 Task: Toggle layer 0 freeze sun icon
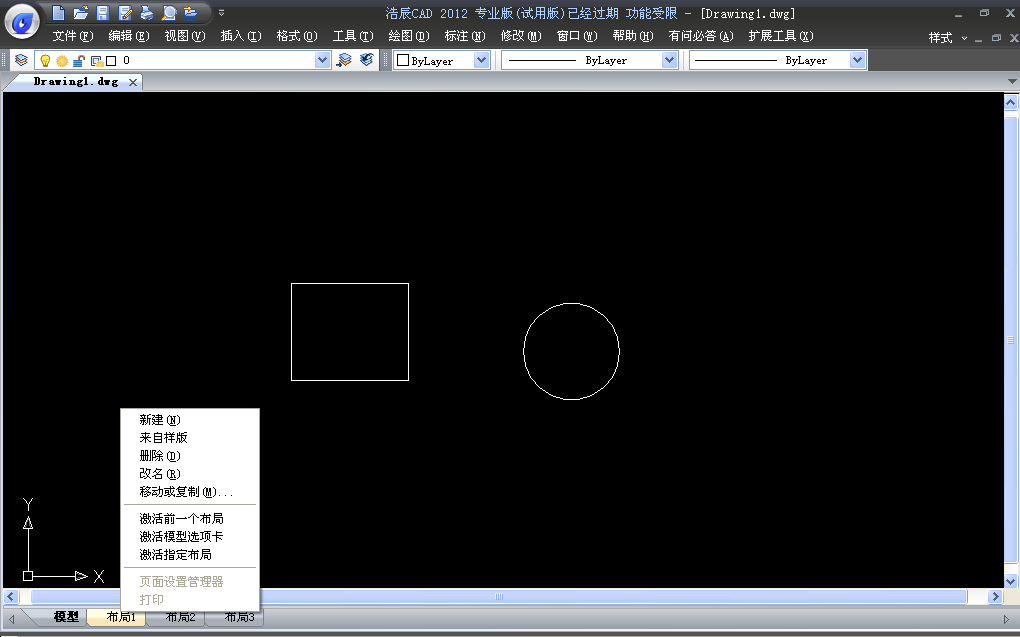point(62,61)
